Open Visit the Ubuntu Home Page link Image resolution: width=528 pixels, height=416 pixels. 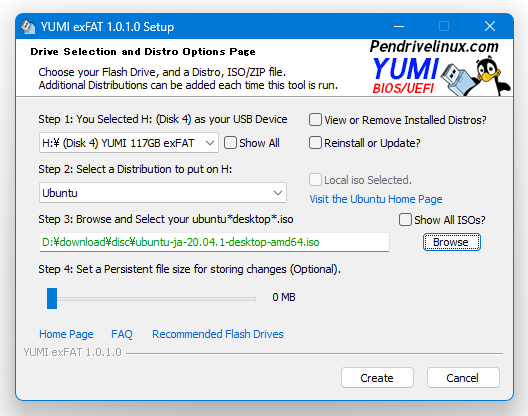376,199
